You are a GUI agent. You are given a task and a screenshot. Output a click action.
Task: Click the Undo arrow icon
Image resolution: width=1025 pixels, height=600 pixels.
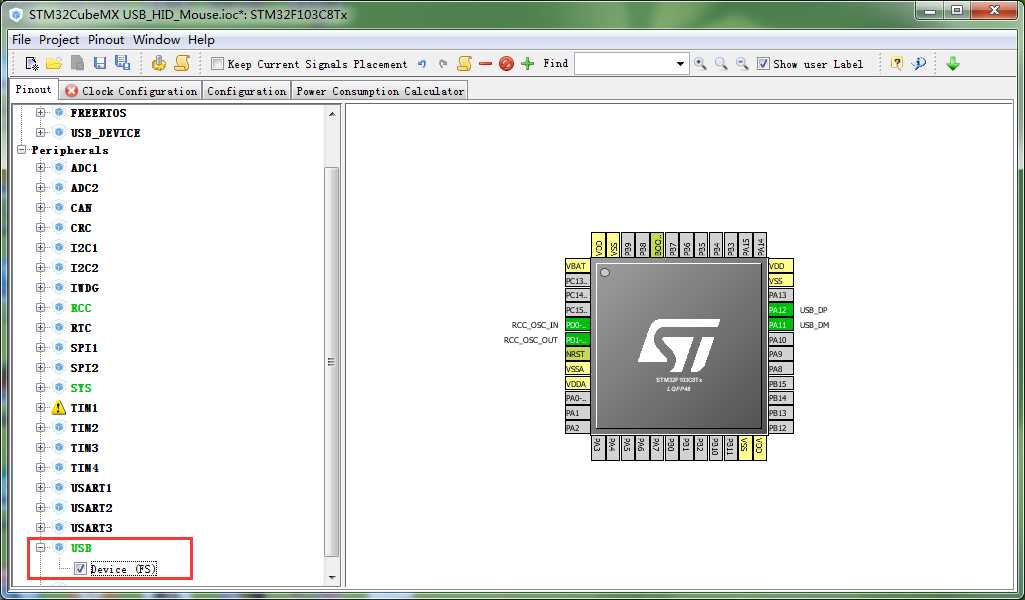[422, 64]
